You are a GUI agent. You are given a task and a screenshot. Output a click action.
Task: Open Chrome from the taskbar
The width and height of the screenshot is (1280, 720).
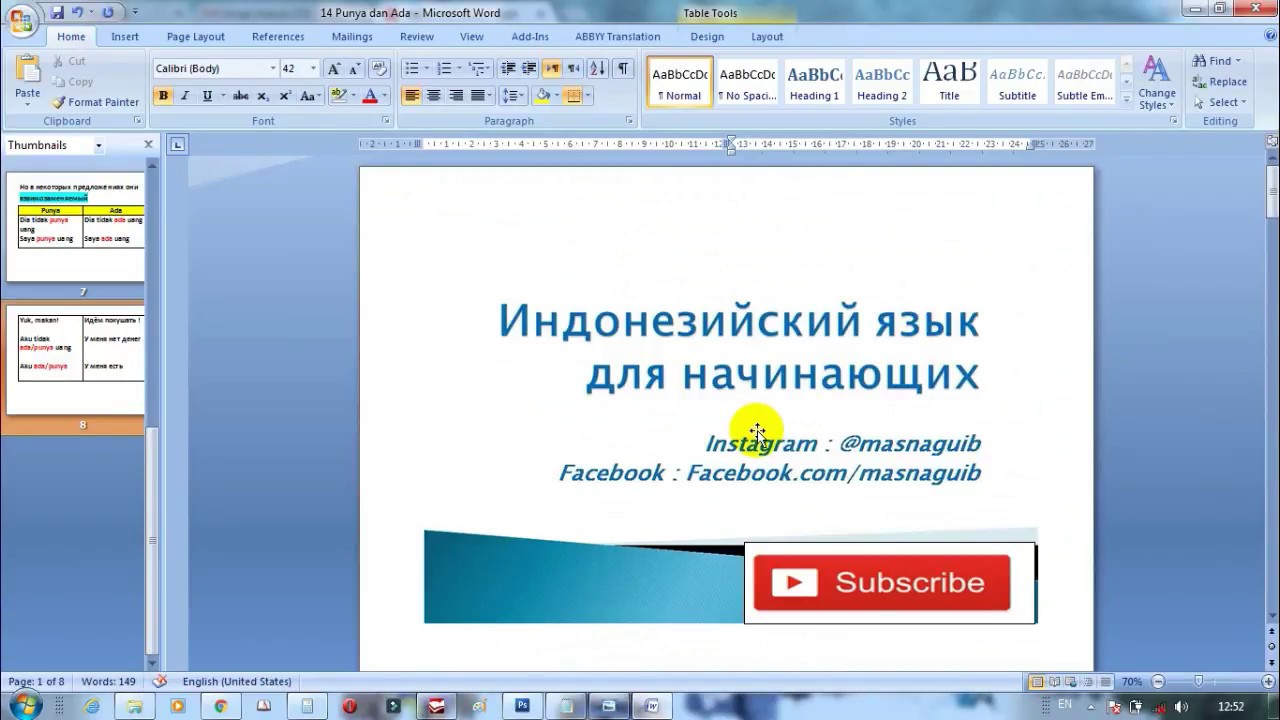tap(220, 706)
